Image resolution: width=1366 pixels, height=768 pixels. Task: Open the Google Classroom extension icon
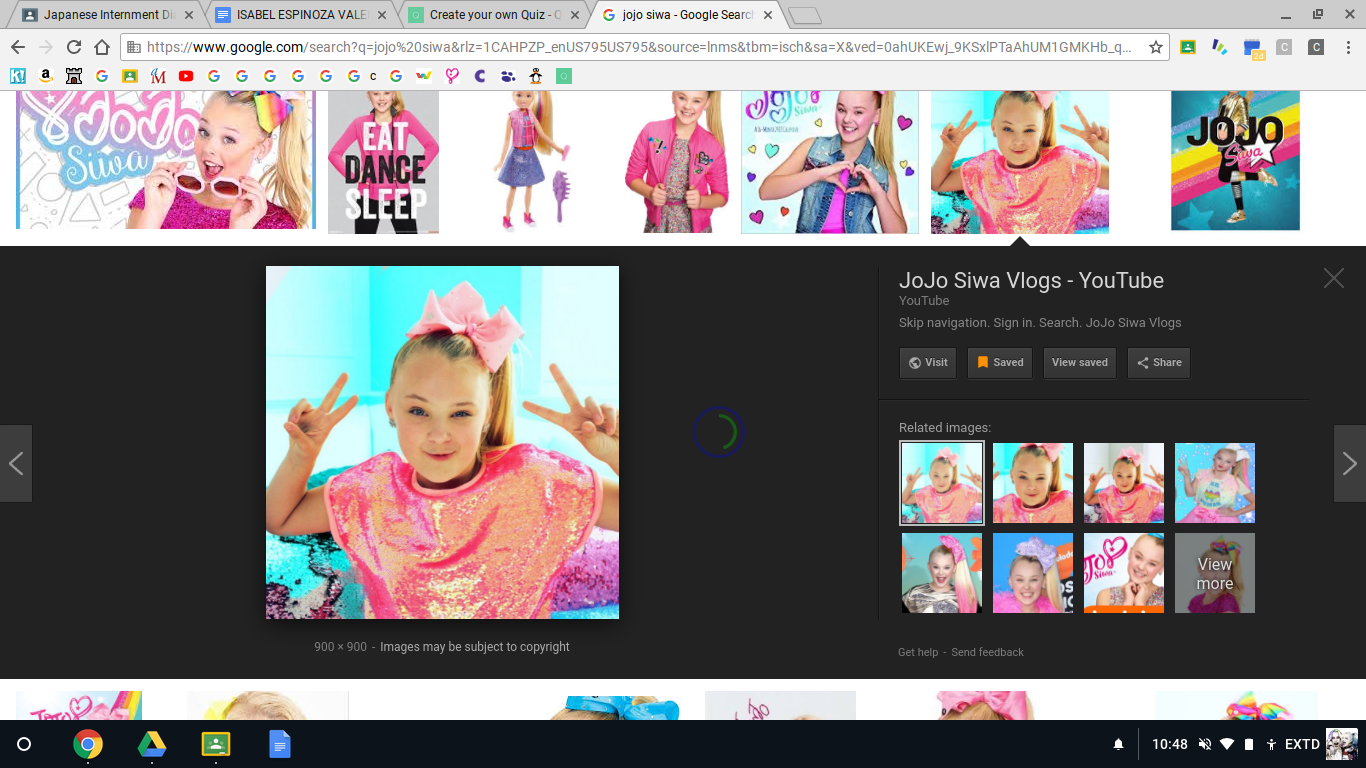point(1188,47)
